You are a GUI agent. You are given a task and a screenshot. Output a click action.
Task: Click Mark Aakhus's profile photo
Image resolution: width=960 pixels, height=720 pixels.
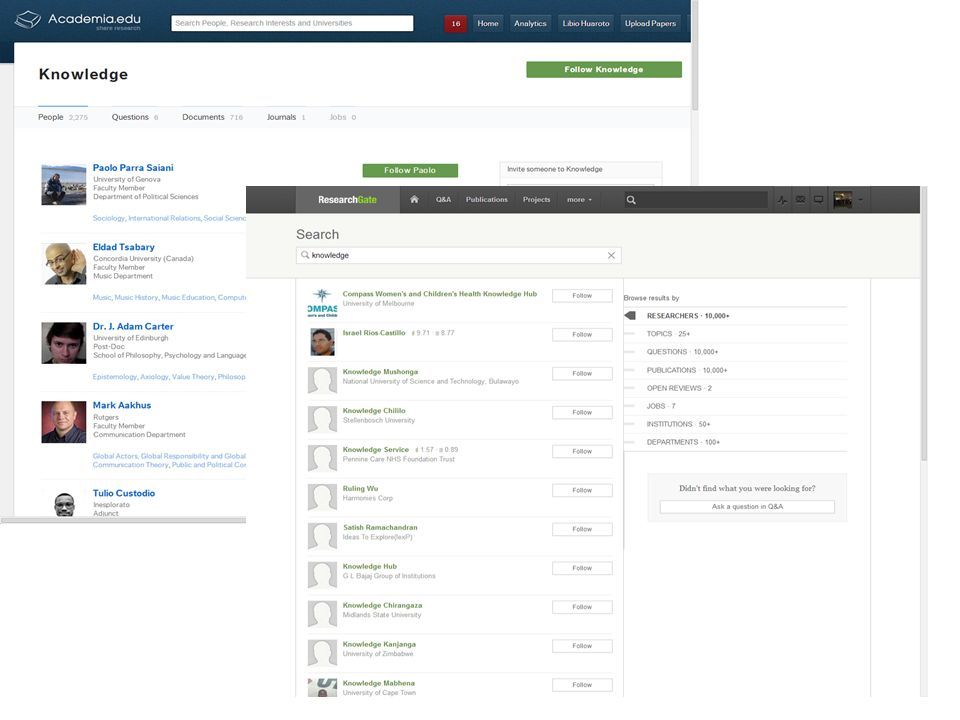pos(64,422)
